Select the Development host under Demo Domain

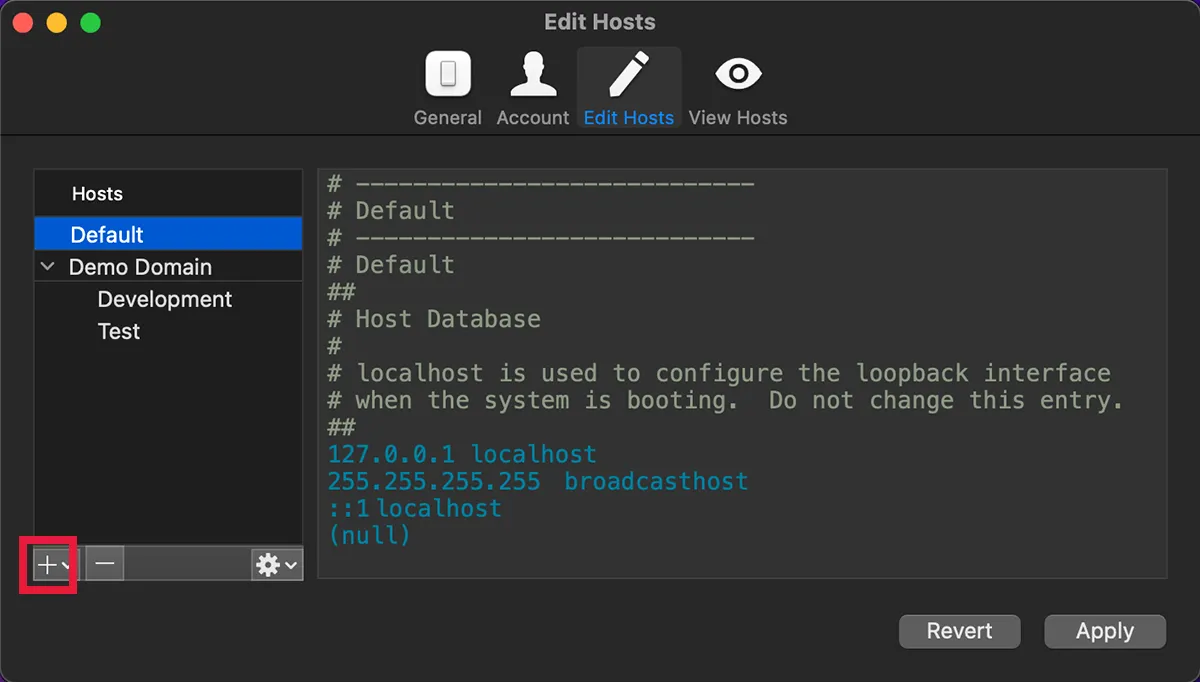164,299
